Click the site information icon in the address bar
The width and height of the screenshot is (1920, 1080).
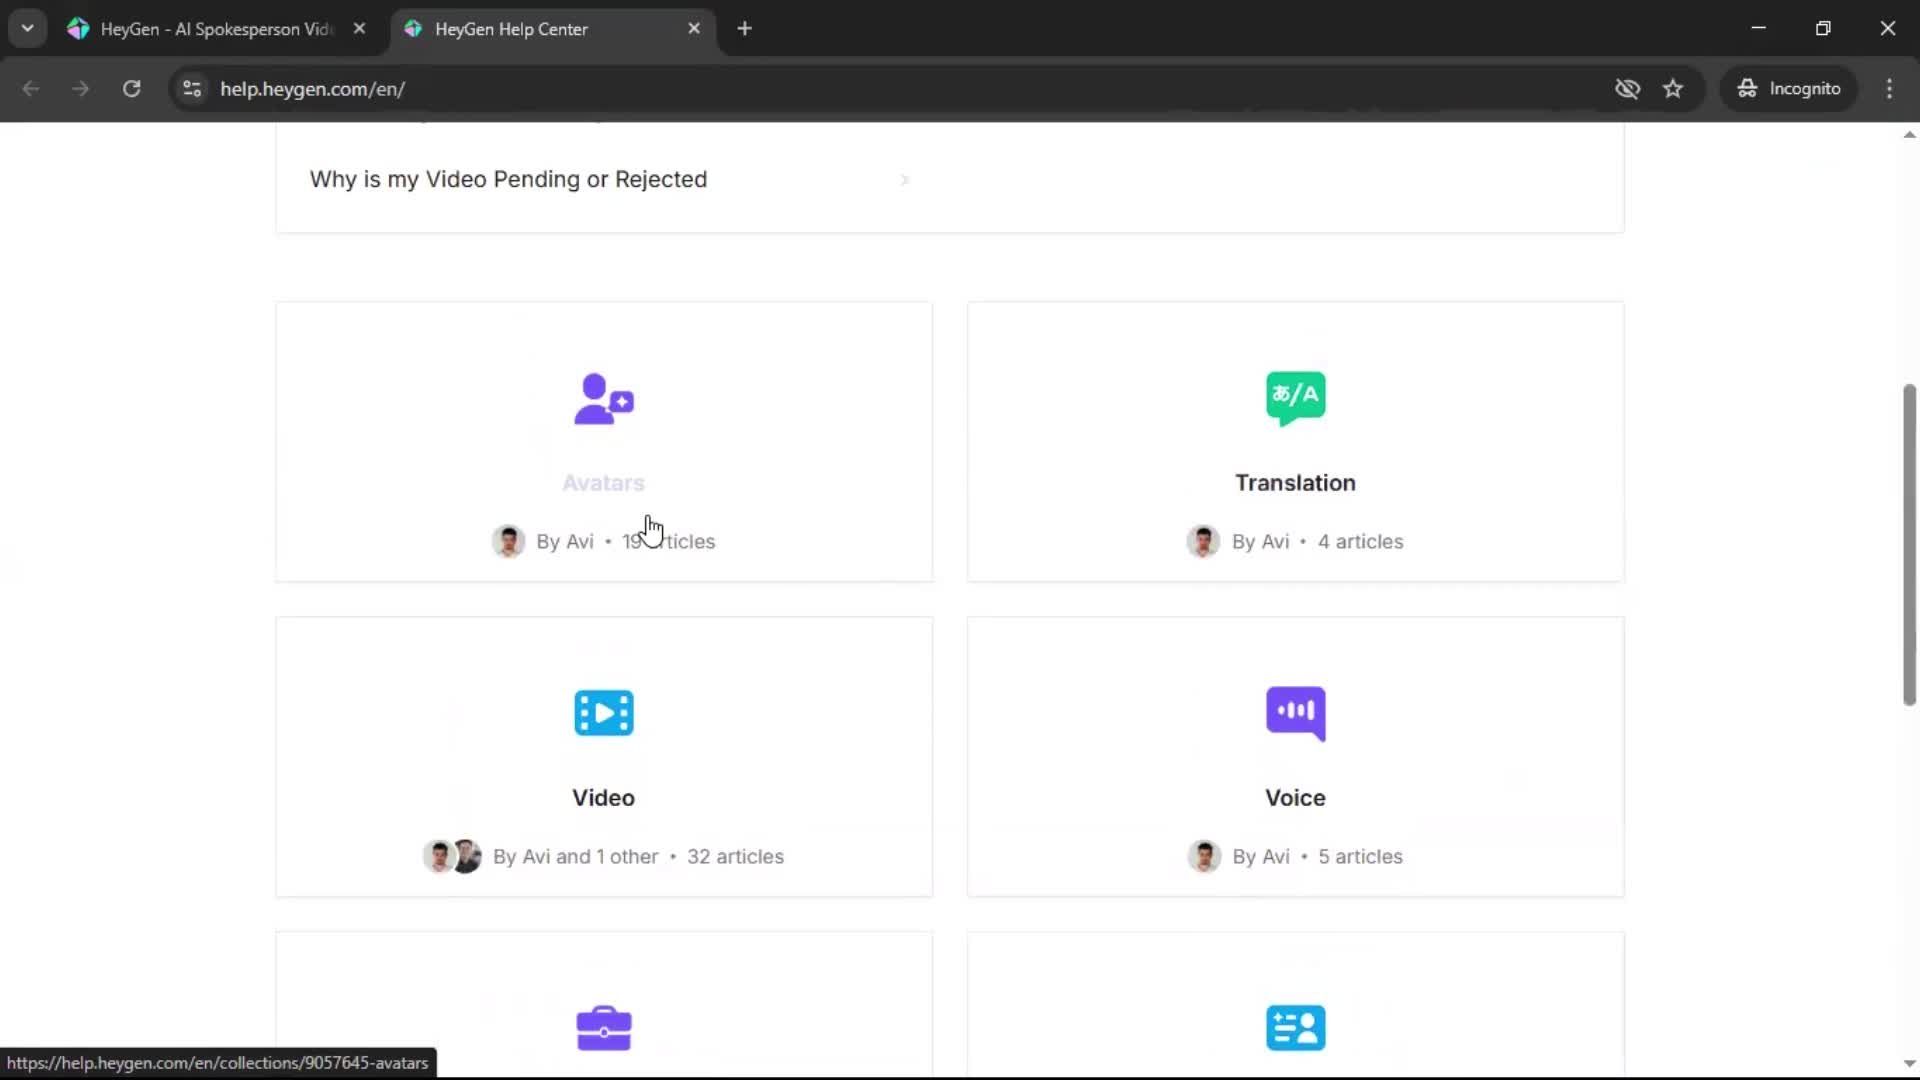point(192,89)
